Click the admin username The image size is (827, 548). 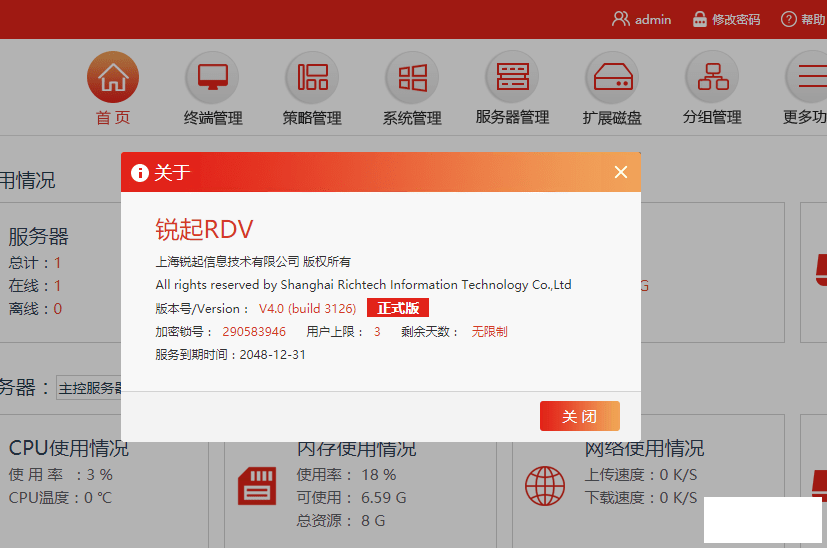pyautogui.click(x=653, y=20)
